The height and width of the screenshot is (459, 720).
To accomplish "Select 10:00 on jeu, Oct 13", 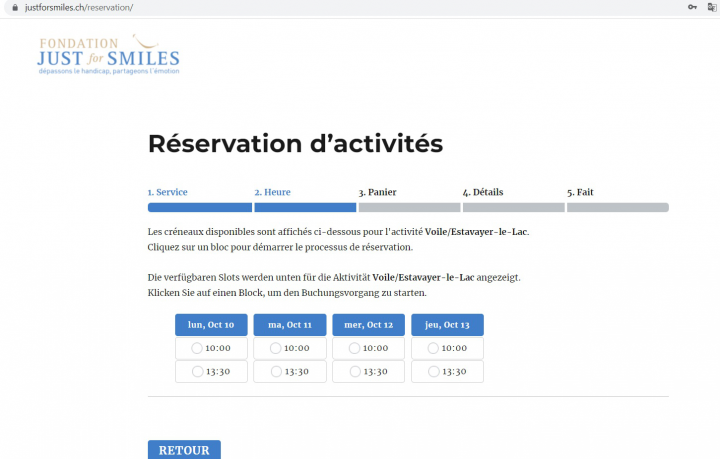I will (x=447, y=348).
